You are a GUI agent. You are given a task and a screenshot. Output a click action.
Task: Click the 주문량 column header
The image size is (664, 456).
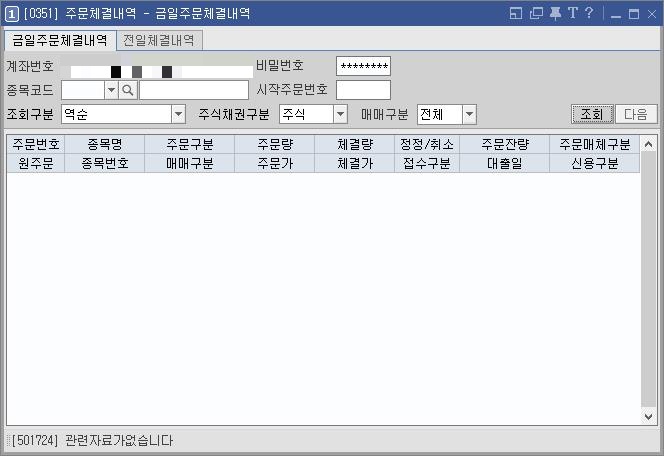point(275,144)
